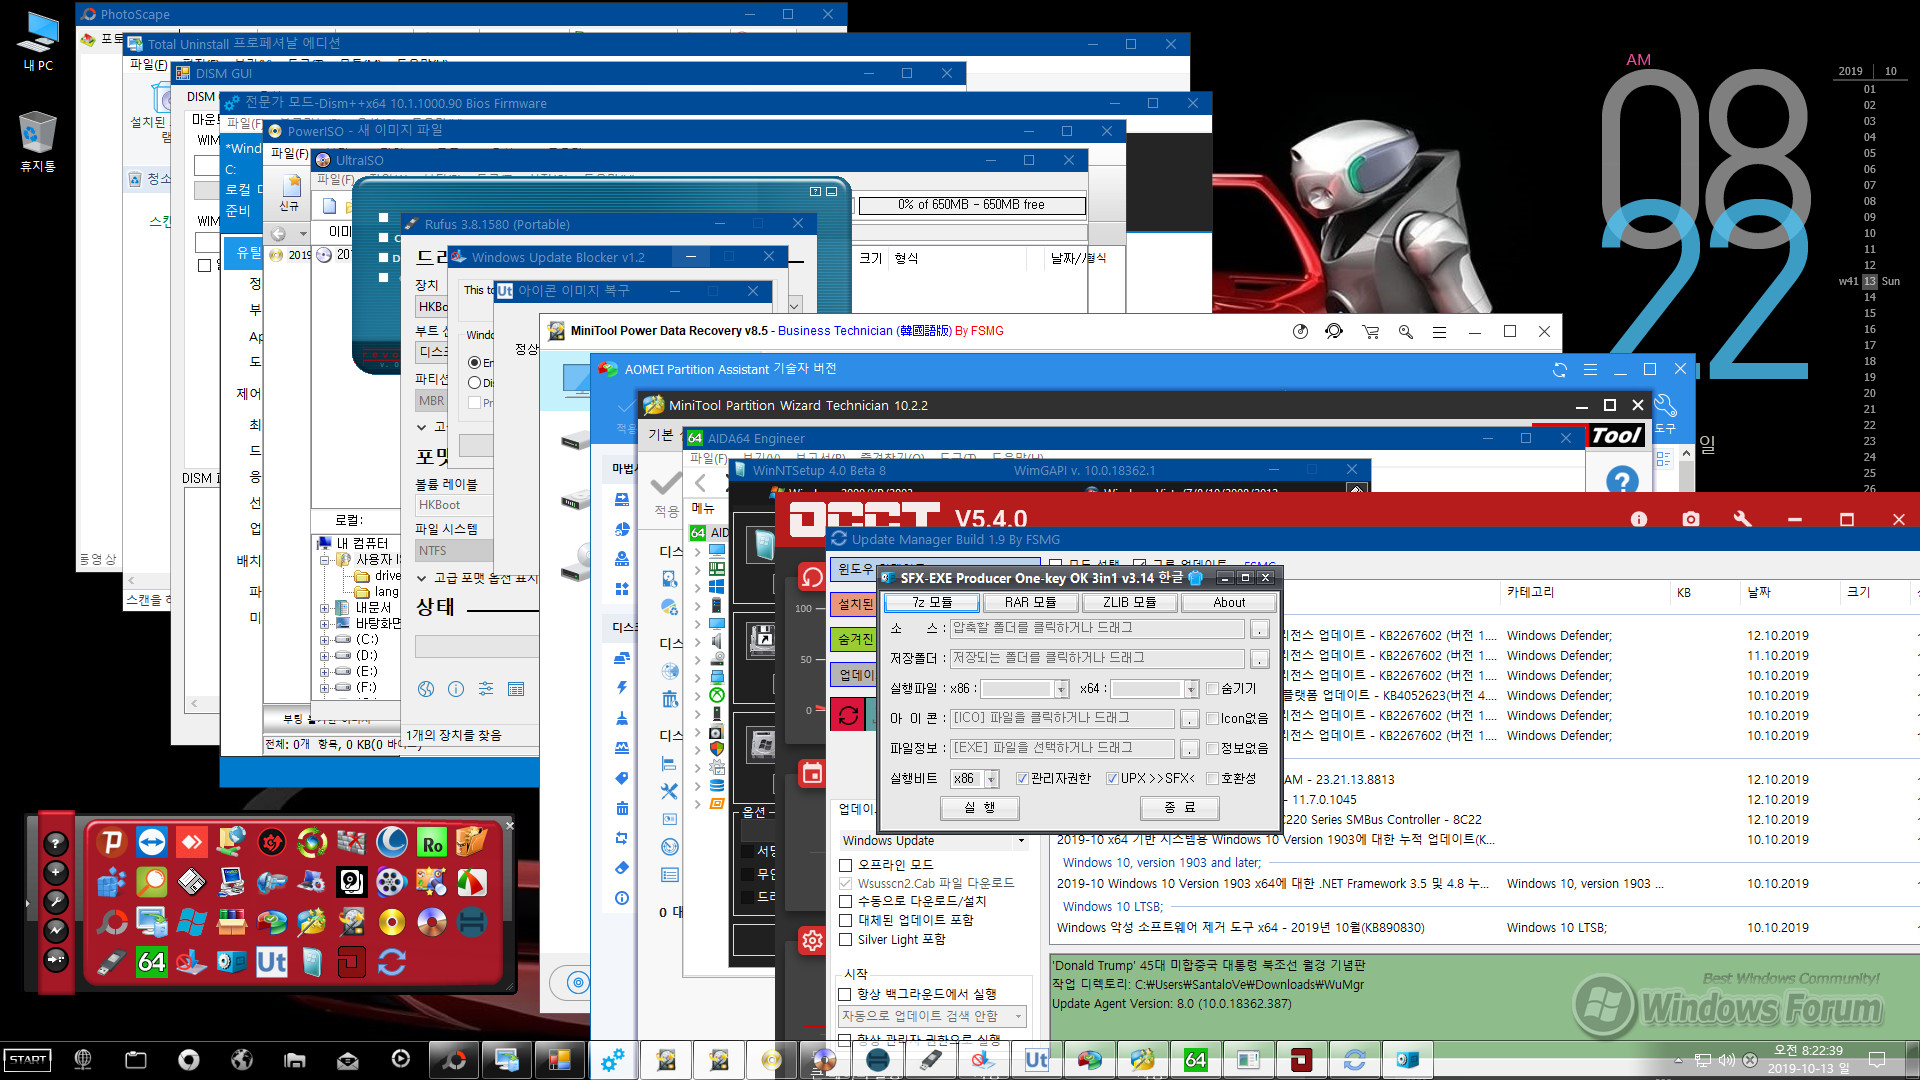Open 자동으로 업데이트 검색 안함 dropdown
Viewport: 1920px width, 1080px height.
click(934, 1016)
